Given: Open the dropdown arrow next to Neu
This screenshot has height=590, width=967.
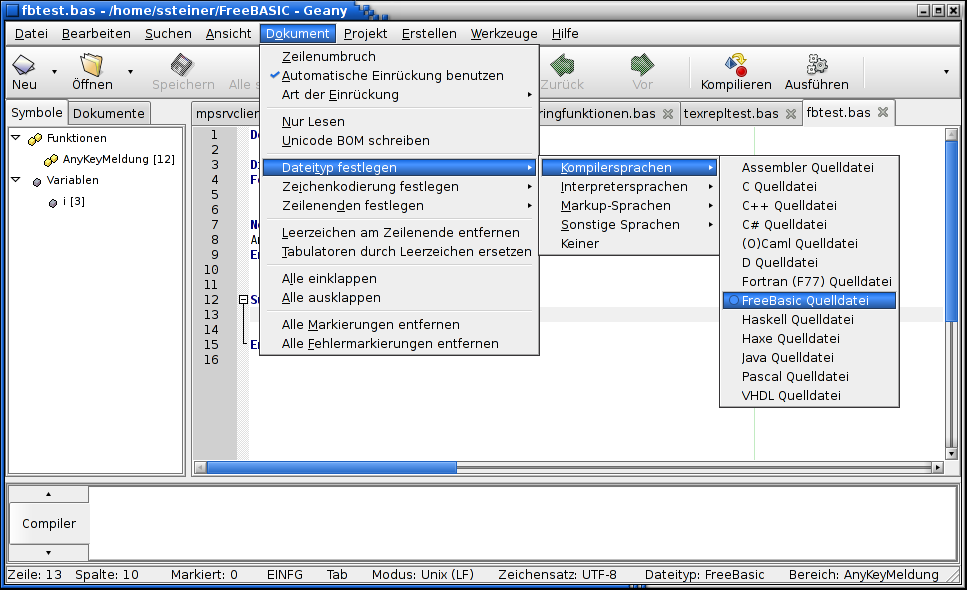Looking at the screenshot, I should click(x=54, y=72).
